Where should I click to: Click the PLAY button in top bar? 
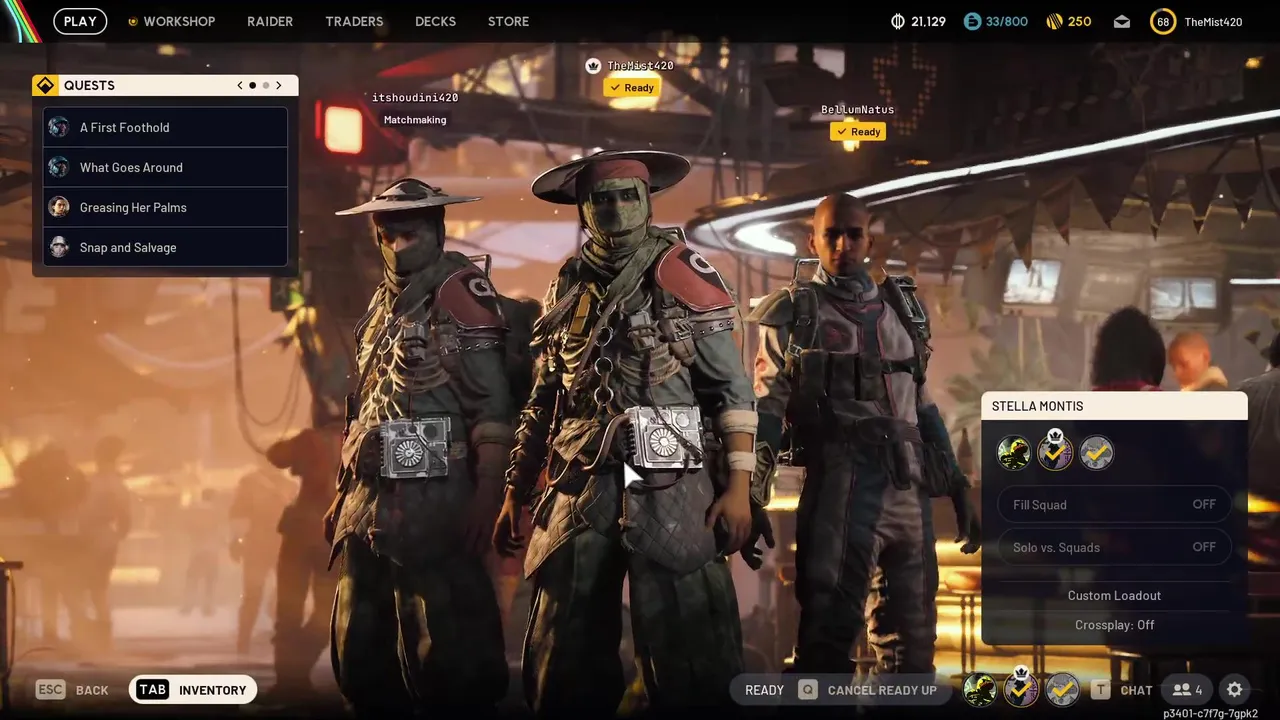coord(80,21)
